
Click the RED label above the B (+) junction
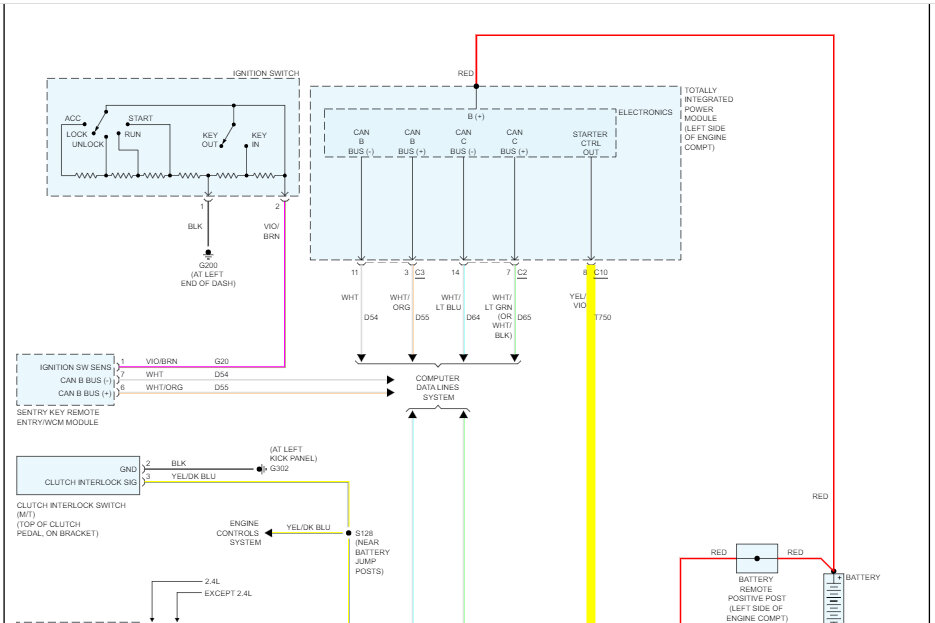click(466, 73)
